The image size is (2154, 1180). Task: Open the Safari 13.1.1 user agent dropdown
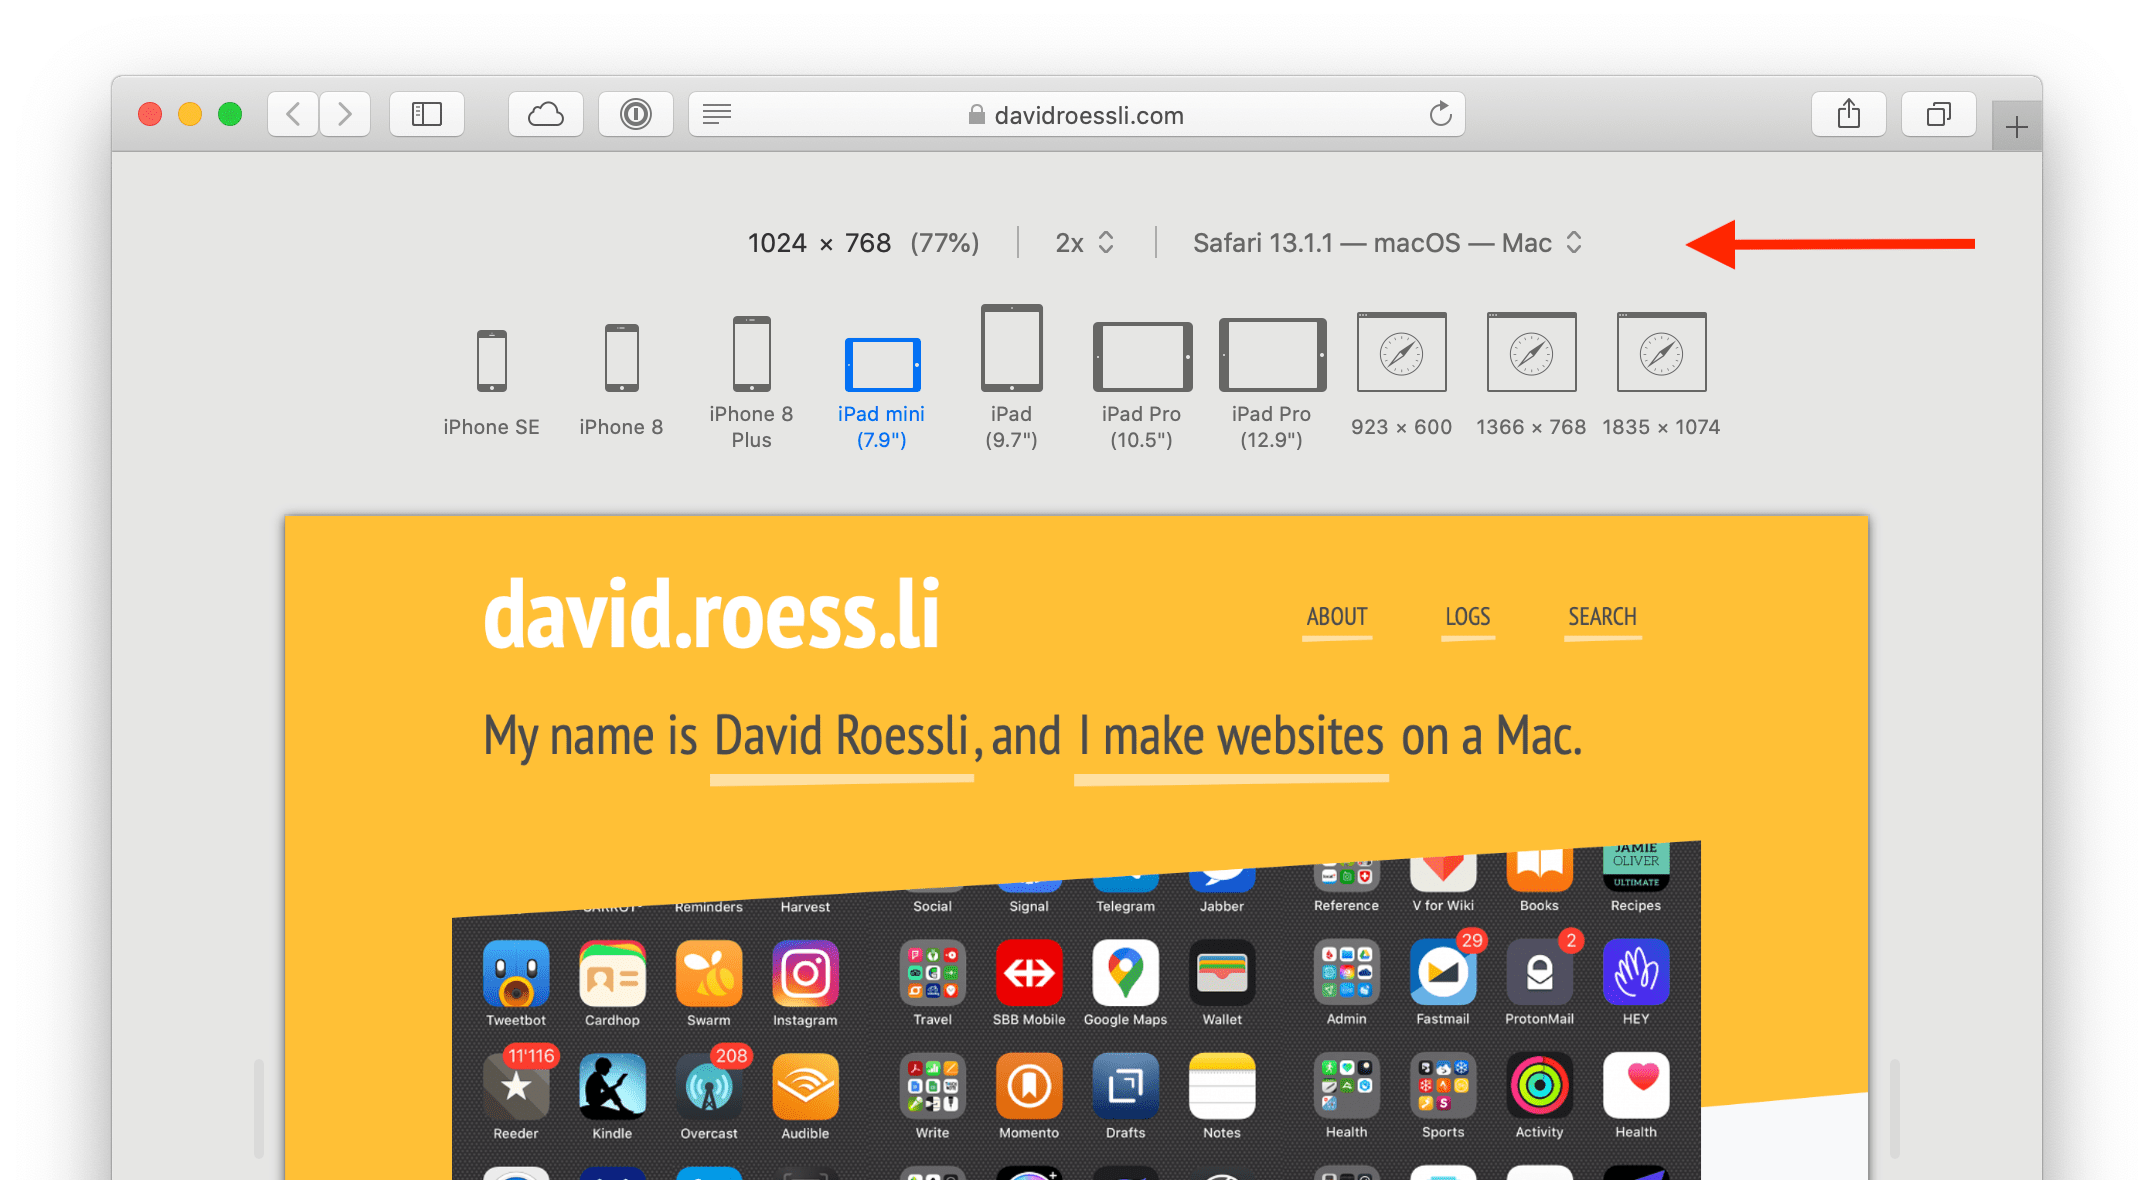1387,243
